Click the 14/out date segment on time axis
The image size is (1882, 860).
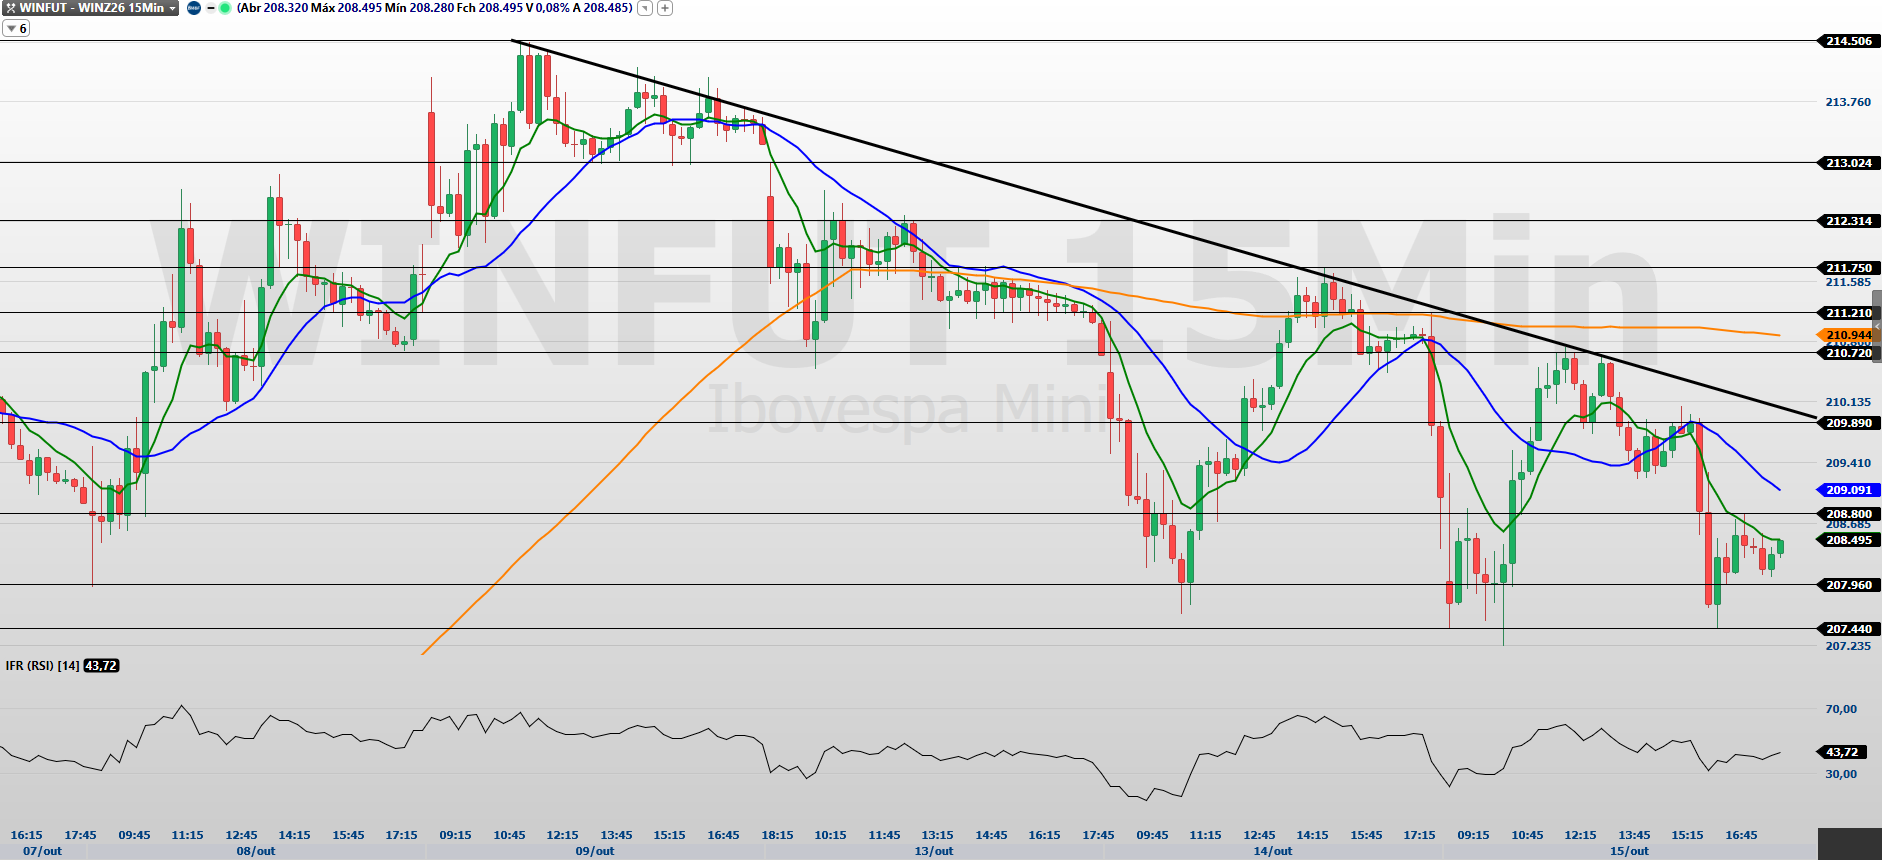pos(1273,851)
